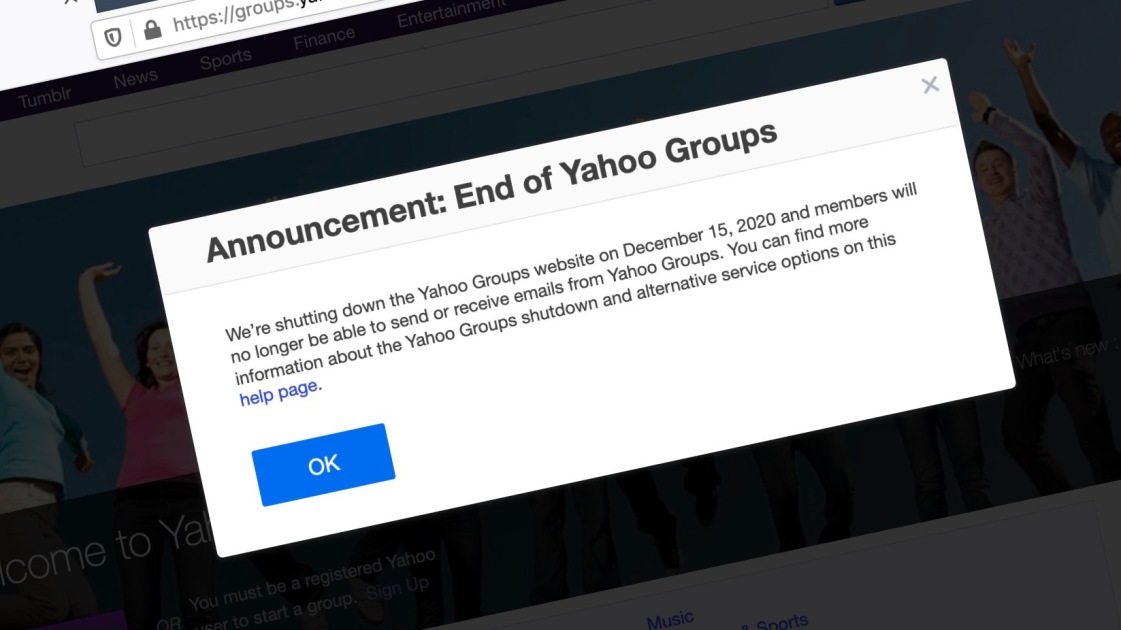1121x630 pixels.
Task: Open the Music category link
Action: (x=670, y=620)
